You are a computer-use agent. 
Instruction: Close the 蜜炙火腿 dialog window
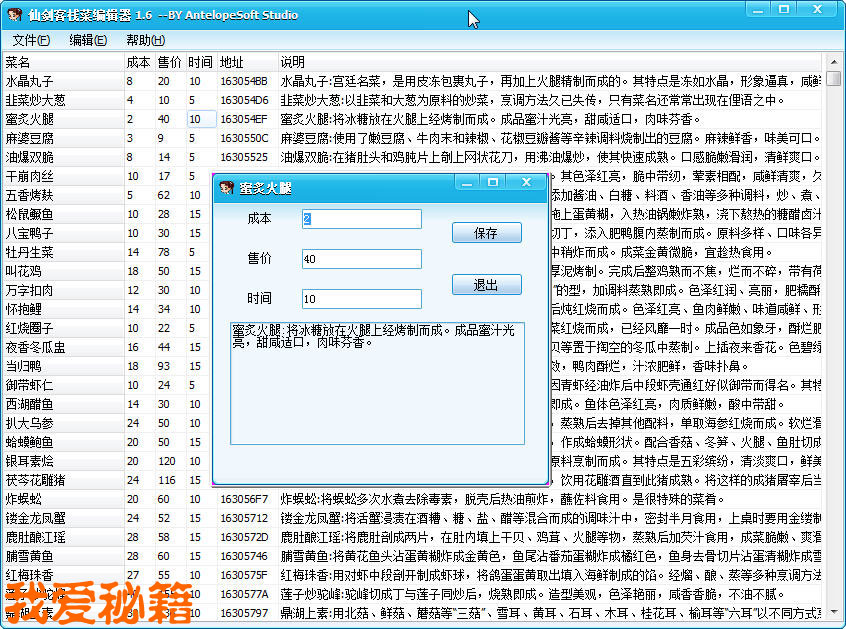(526, 182)
